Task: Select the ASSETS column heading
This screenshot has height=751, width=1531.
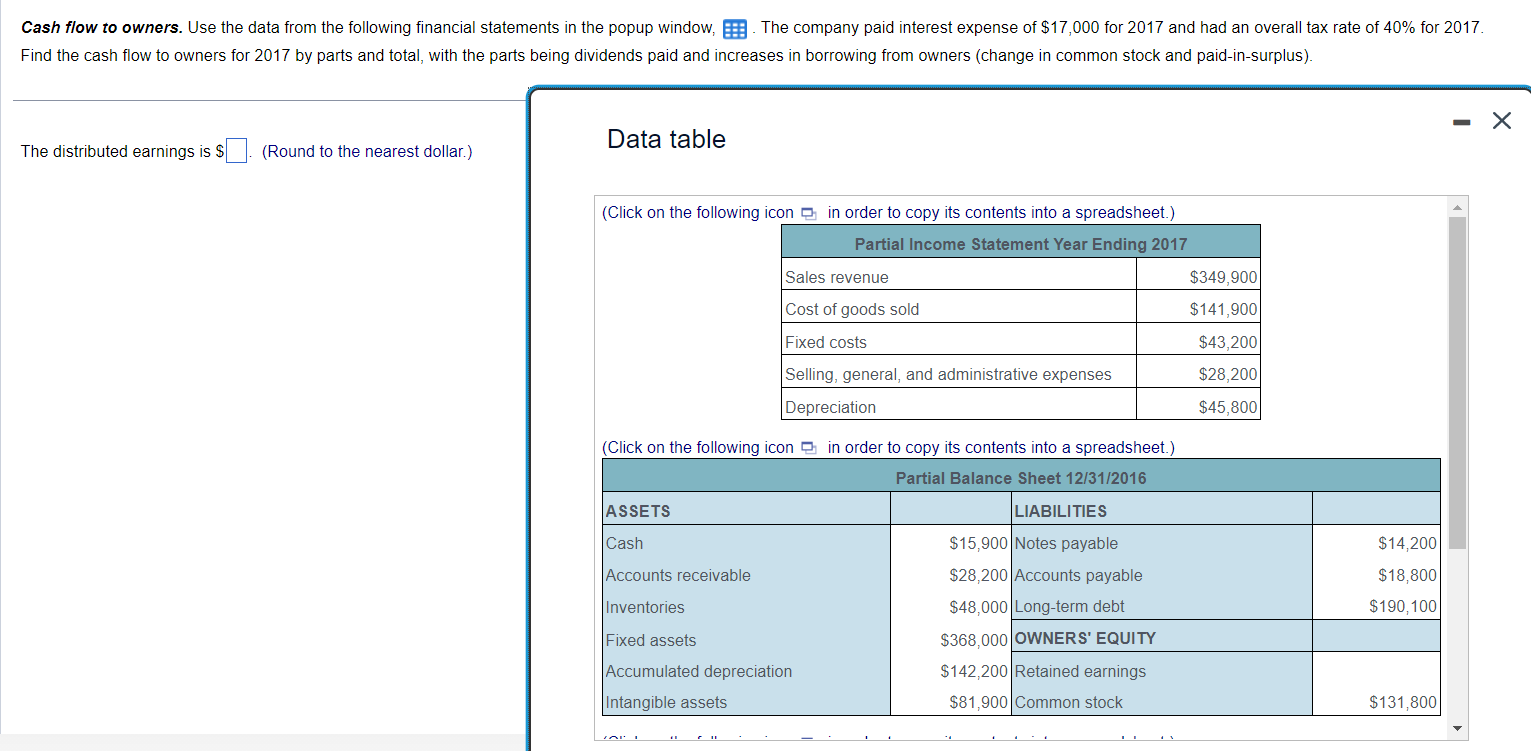Action: click(x=638, y=511)
